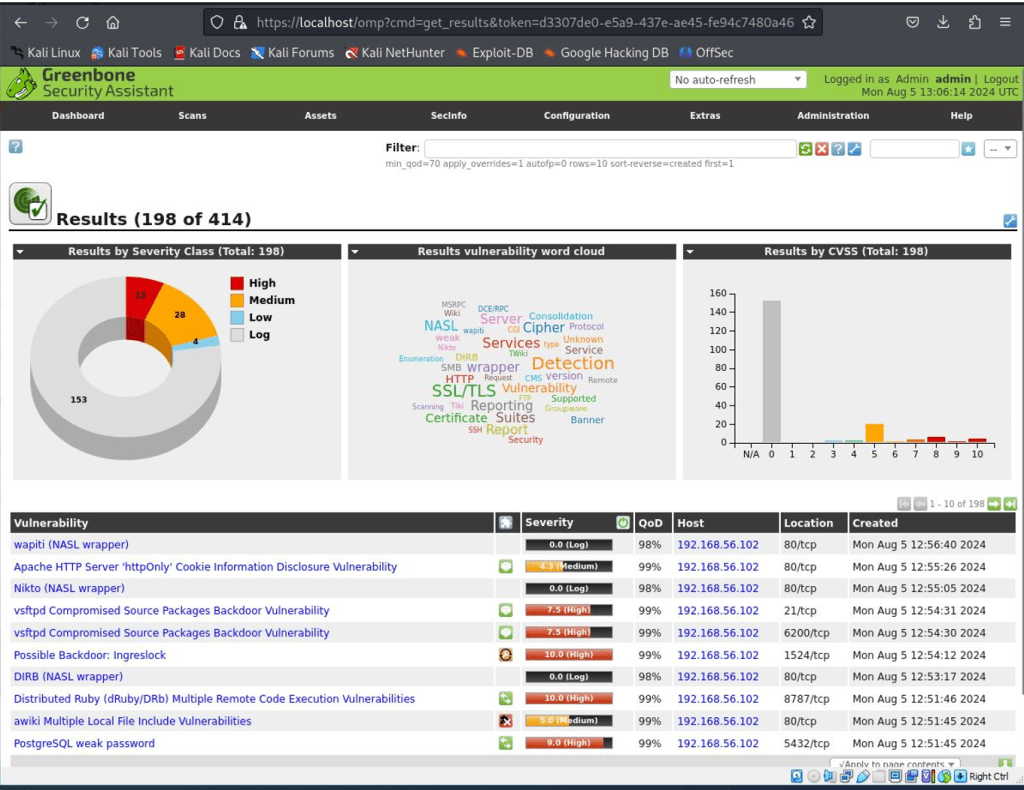
Task: Click the blue star new-filter icon
Action: (x=968, y=149)
